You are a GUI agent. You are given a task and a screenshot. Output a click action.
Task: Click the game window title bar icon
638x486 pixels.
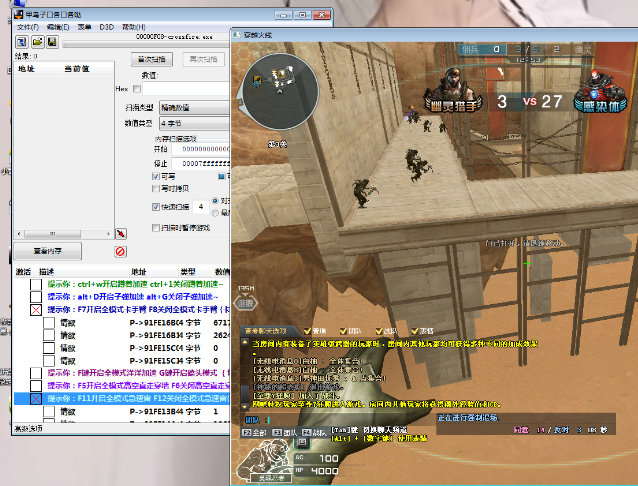pyautogui.click(x=236, y=35)
